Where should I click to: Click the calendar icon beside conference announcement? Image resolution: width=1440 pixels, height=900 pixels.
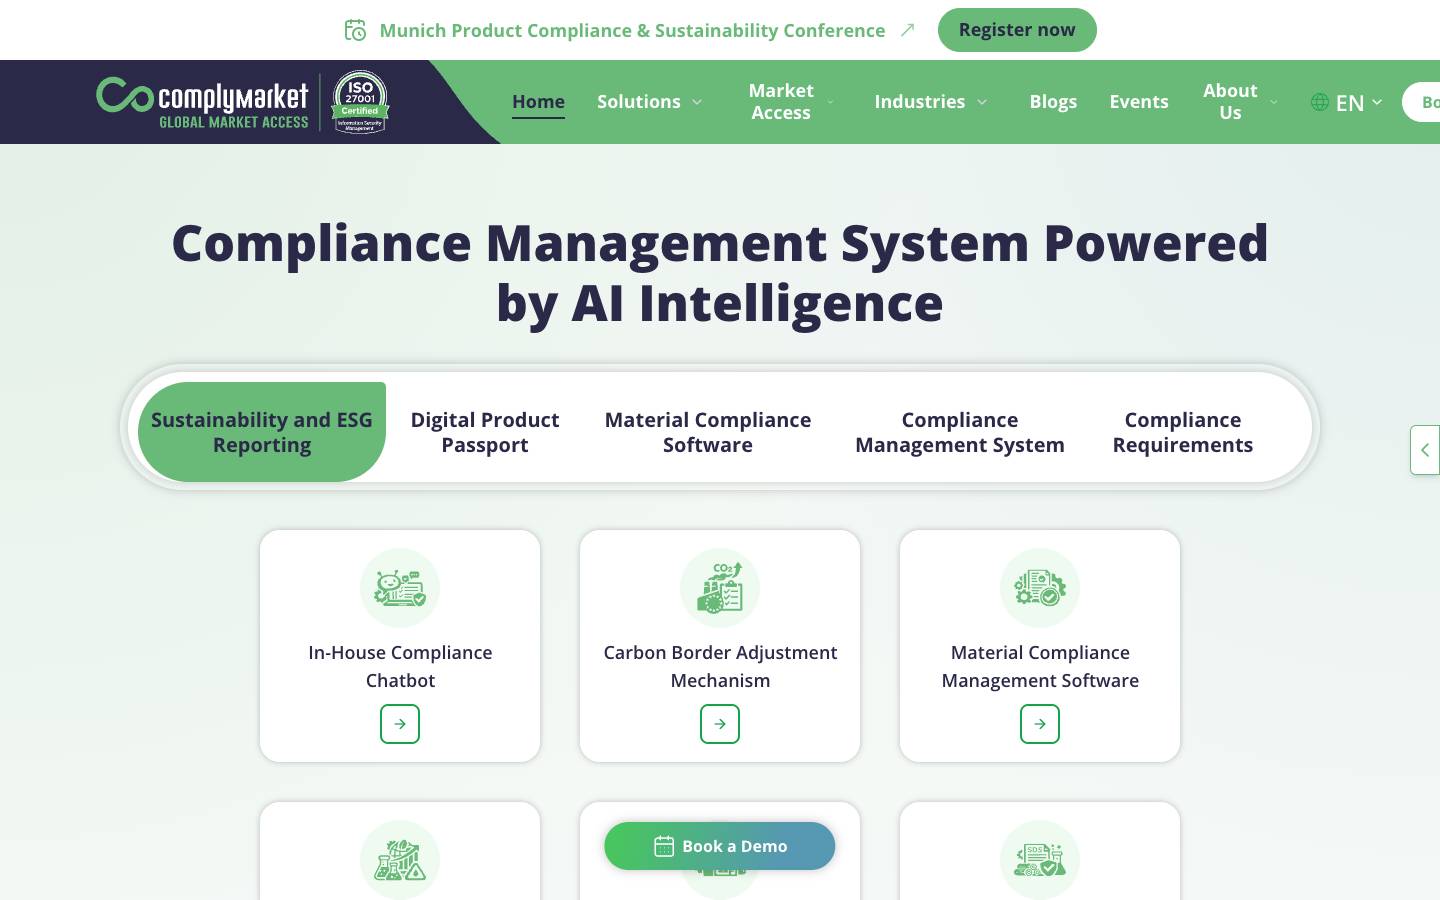tap(355, 30)
